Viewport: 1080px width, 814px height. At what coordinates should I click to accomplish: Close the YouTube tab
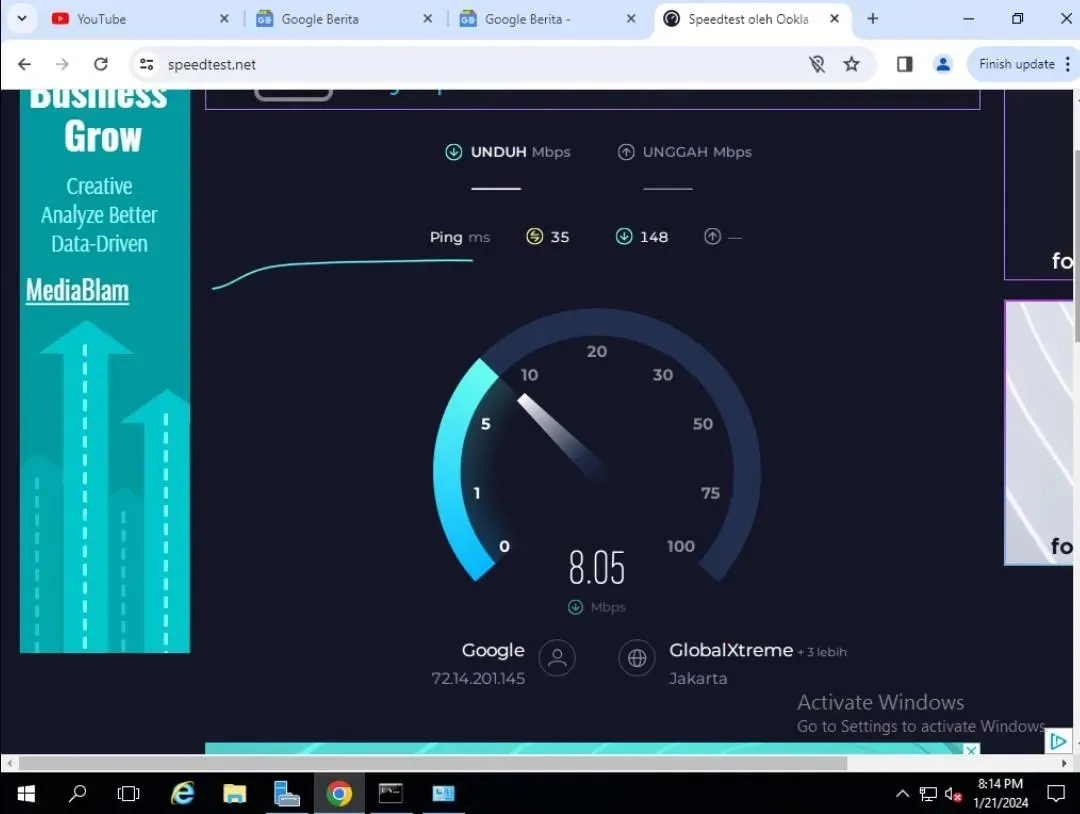tap(224, 19)
